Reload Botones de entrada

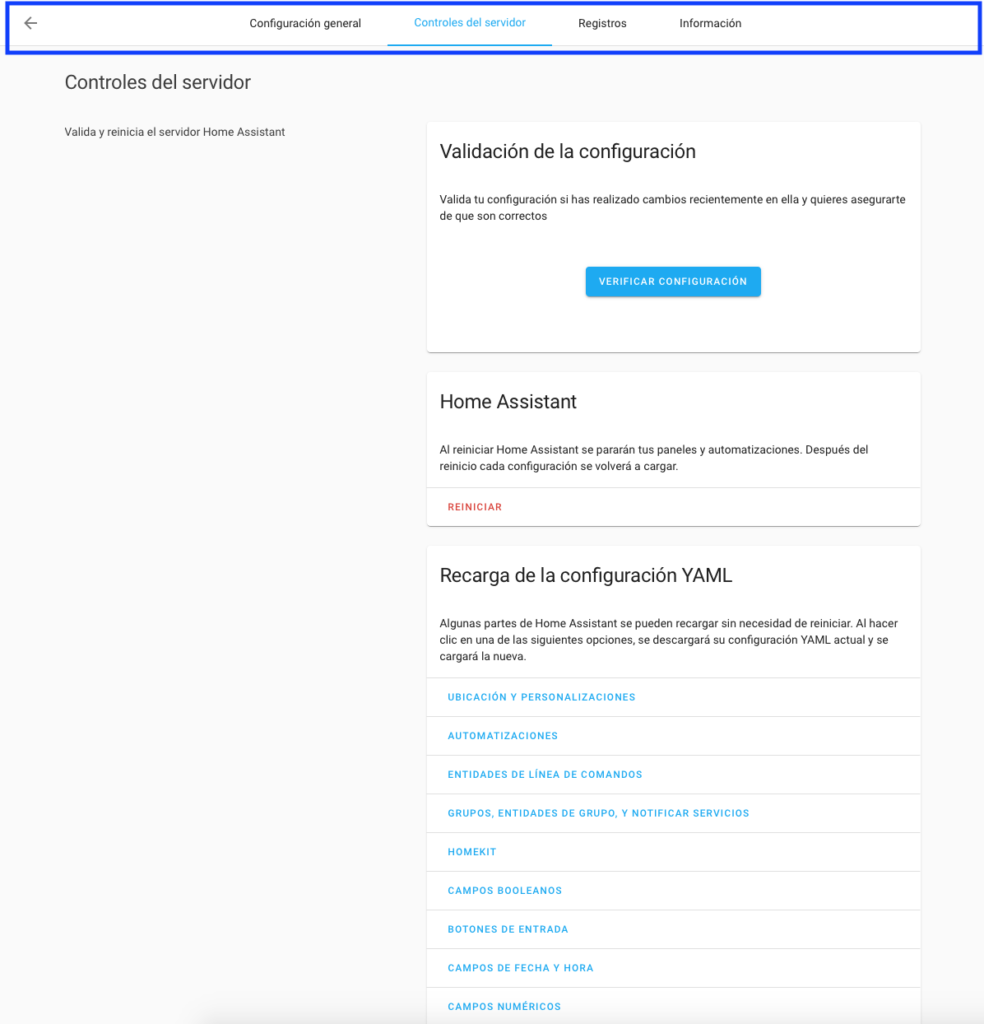(x=508, y=930)
